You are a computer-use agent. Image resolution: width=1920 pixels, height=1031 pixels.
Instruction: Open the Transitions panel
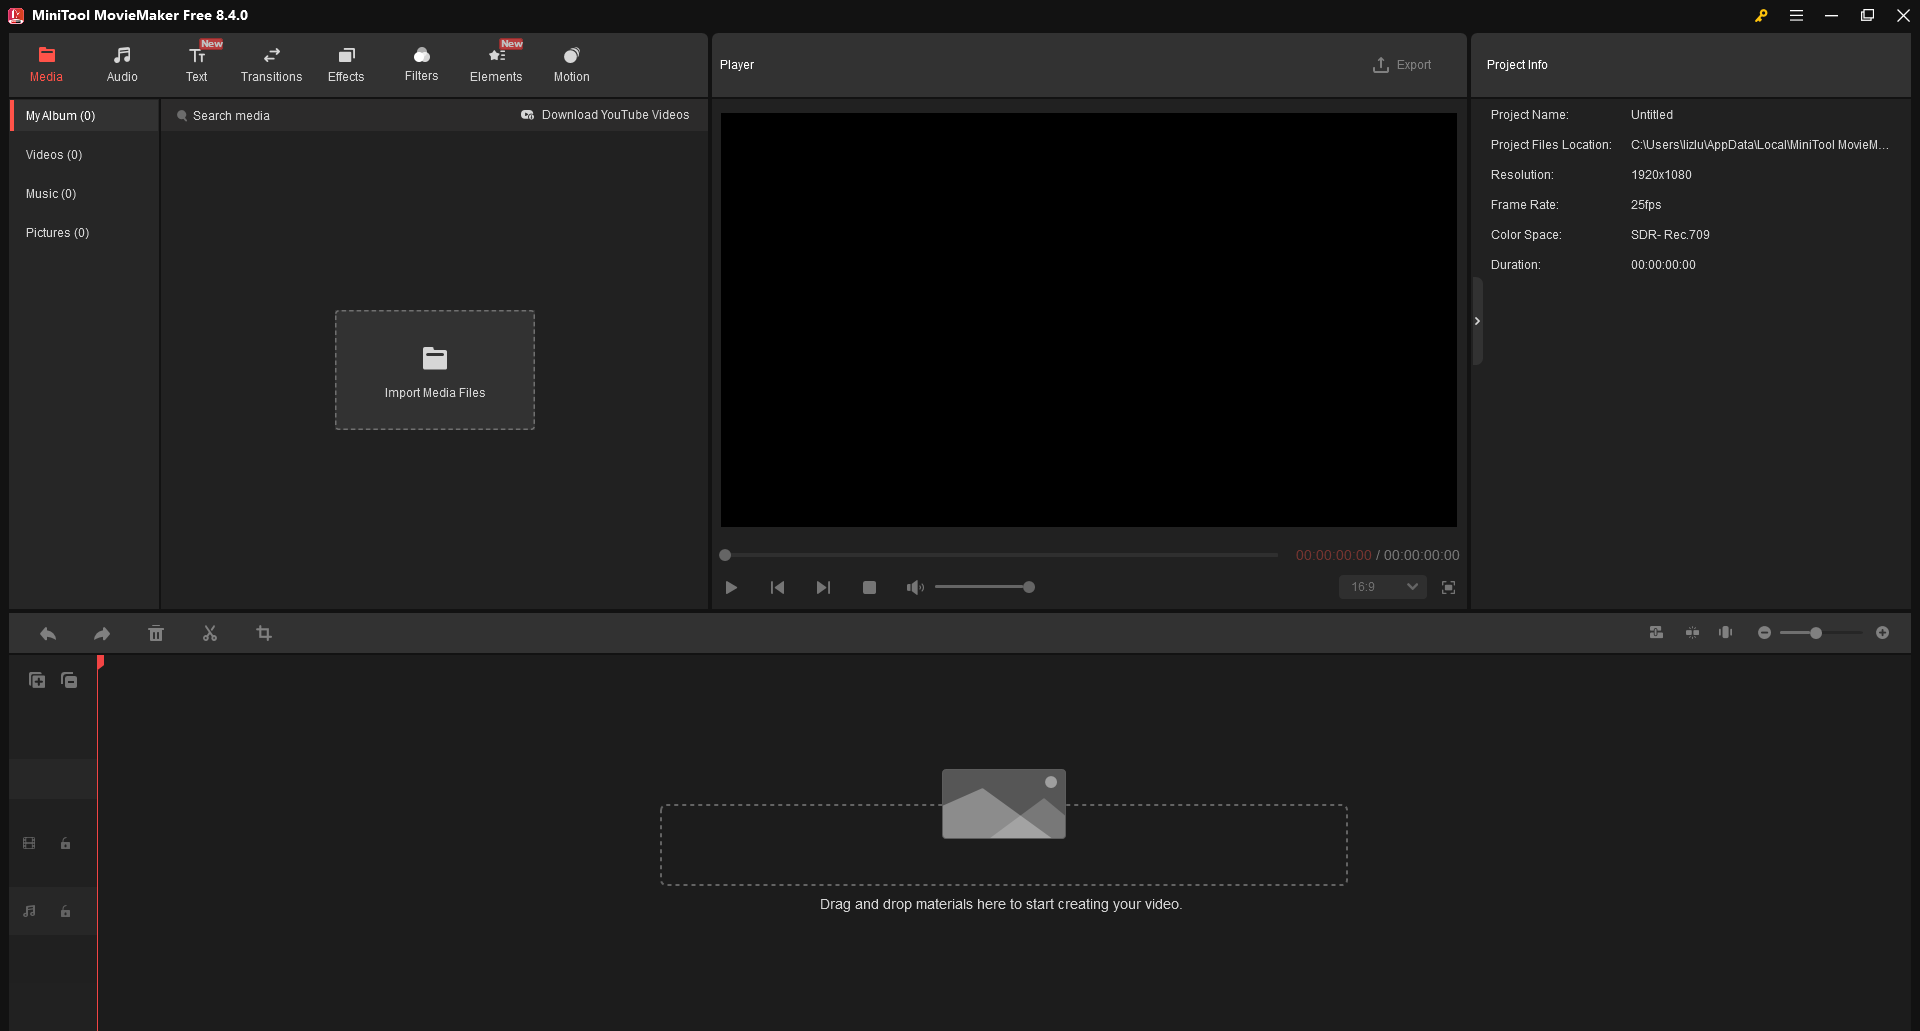tap(271, 63)
